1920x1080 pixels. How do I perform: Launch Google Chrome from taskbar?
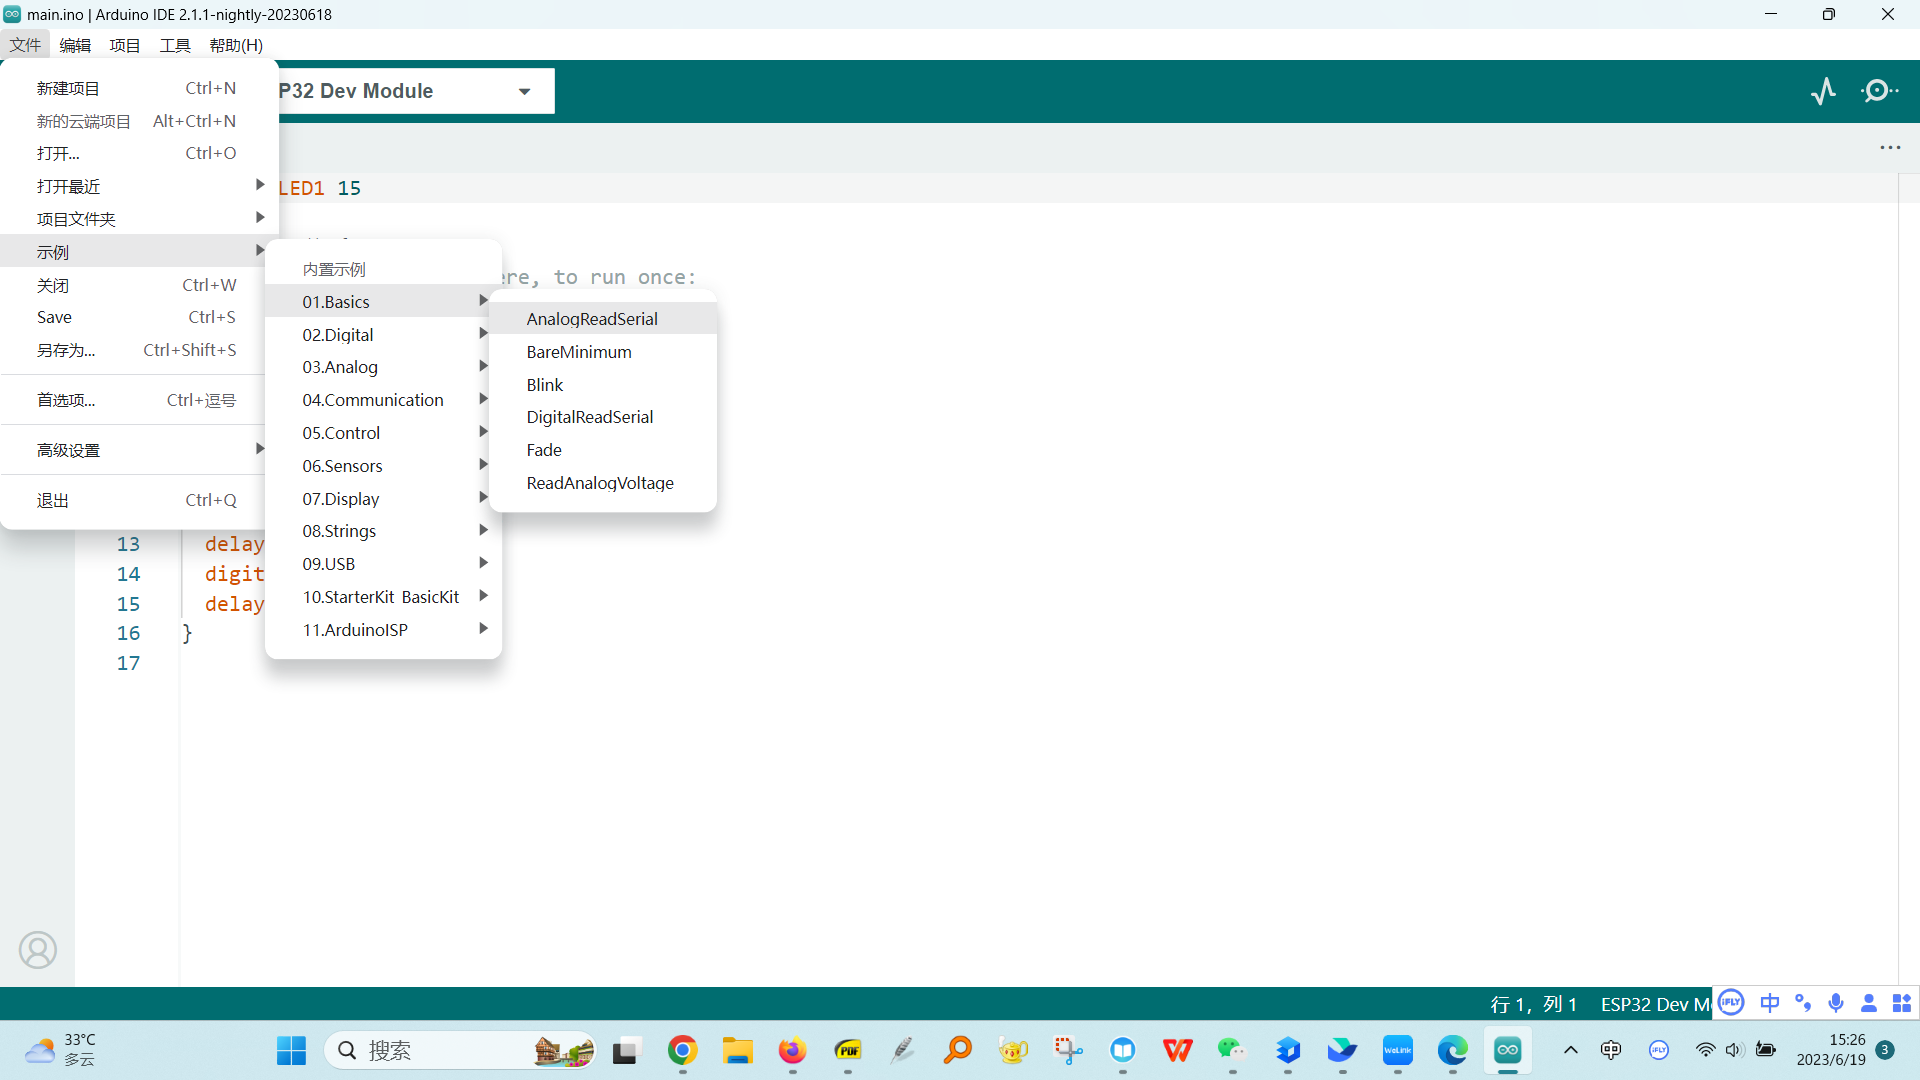point(683,1050)
